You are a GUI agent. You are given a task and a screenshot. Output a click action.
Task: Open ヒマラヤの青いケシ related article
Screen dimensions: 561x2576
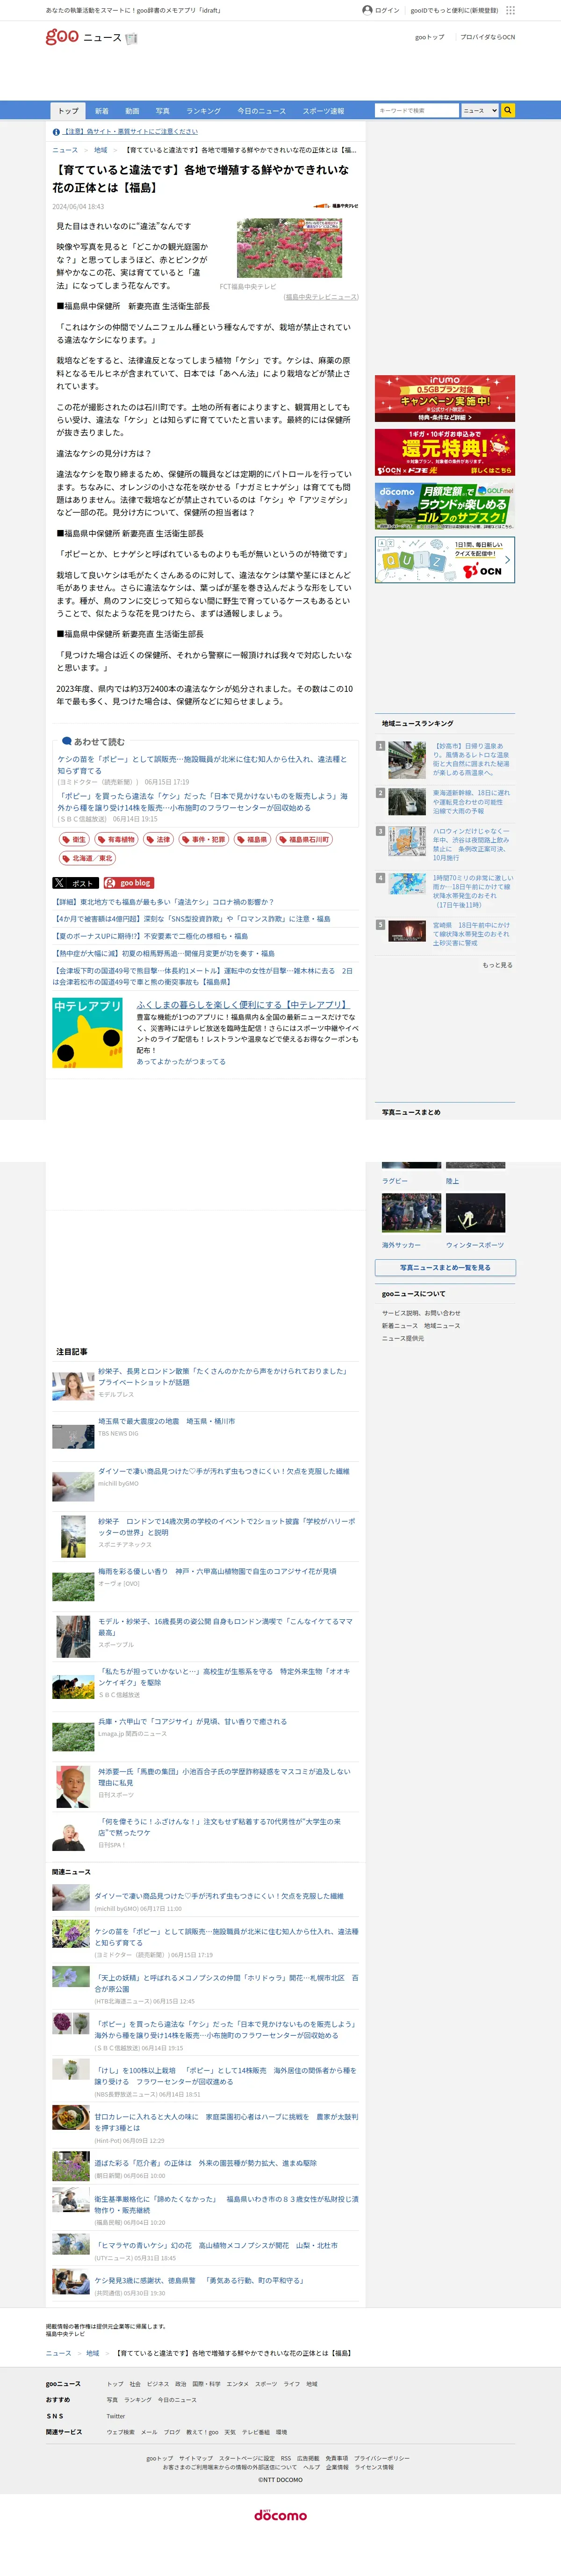[215, 2245]
